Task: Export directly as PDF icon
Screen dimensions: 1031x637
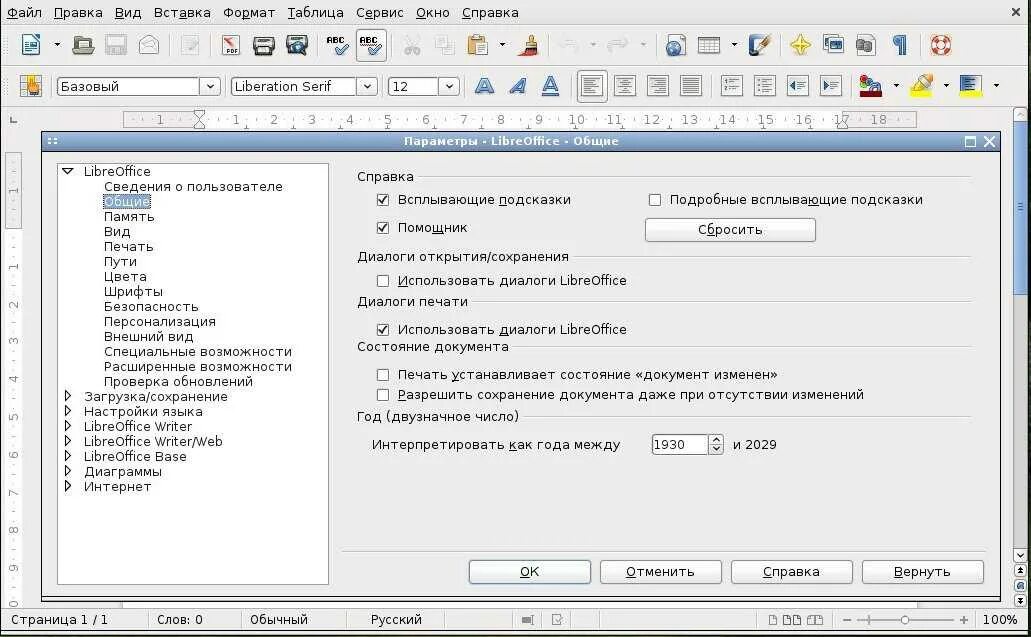Action: (x=230, y=45)
